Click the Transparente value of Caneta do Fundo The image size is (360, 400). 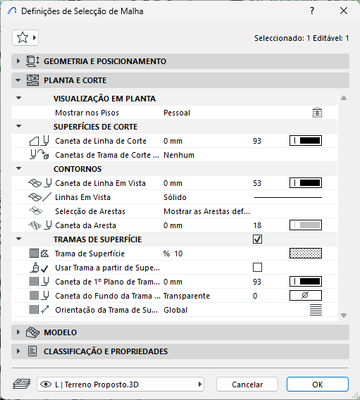coord(187,296)
